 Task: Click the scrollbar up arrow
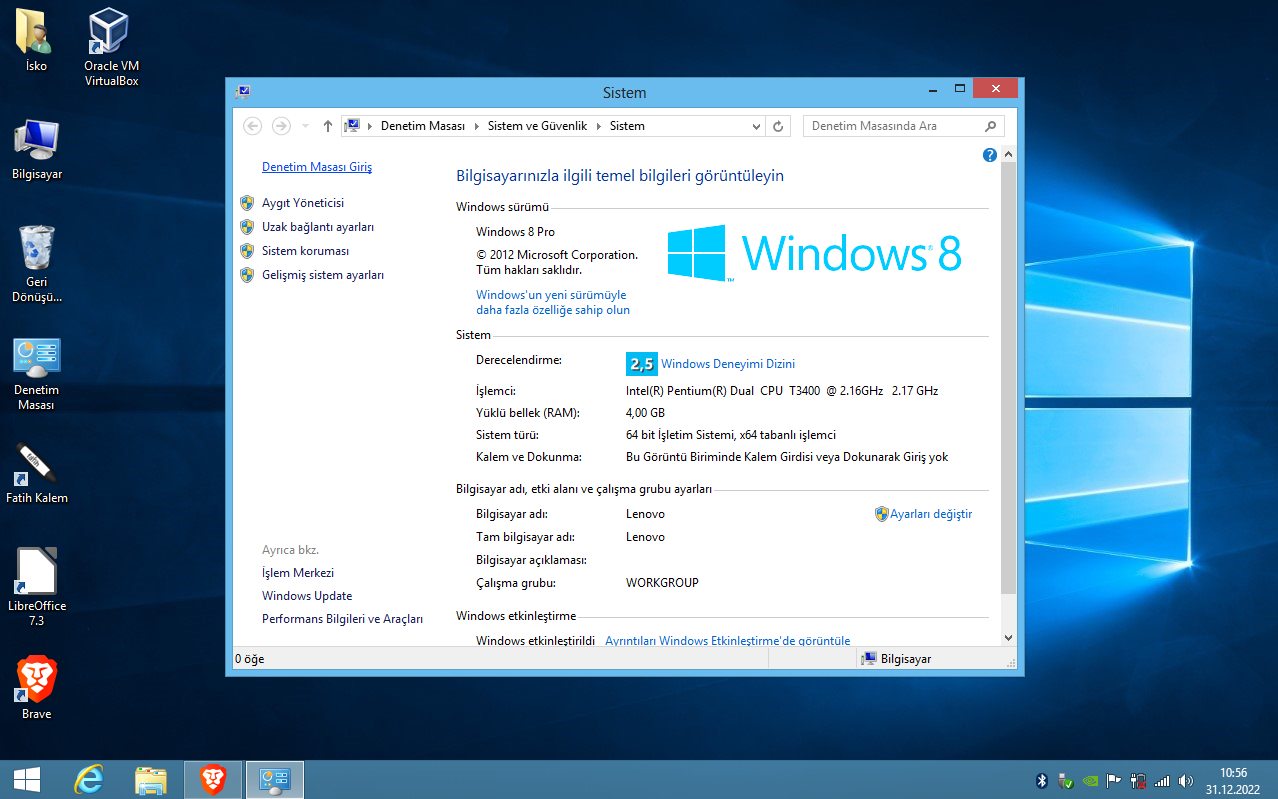tap(1008, 155)
